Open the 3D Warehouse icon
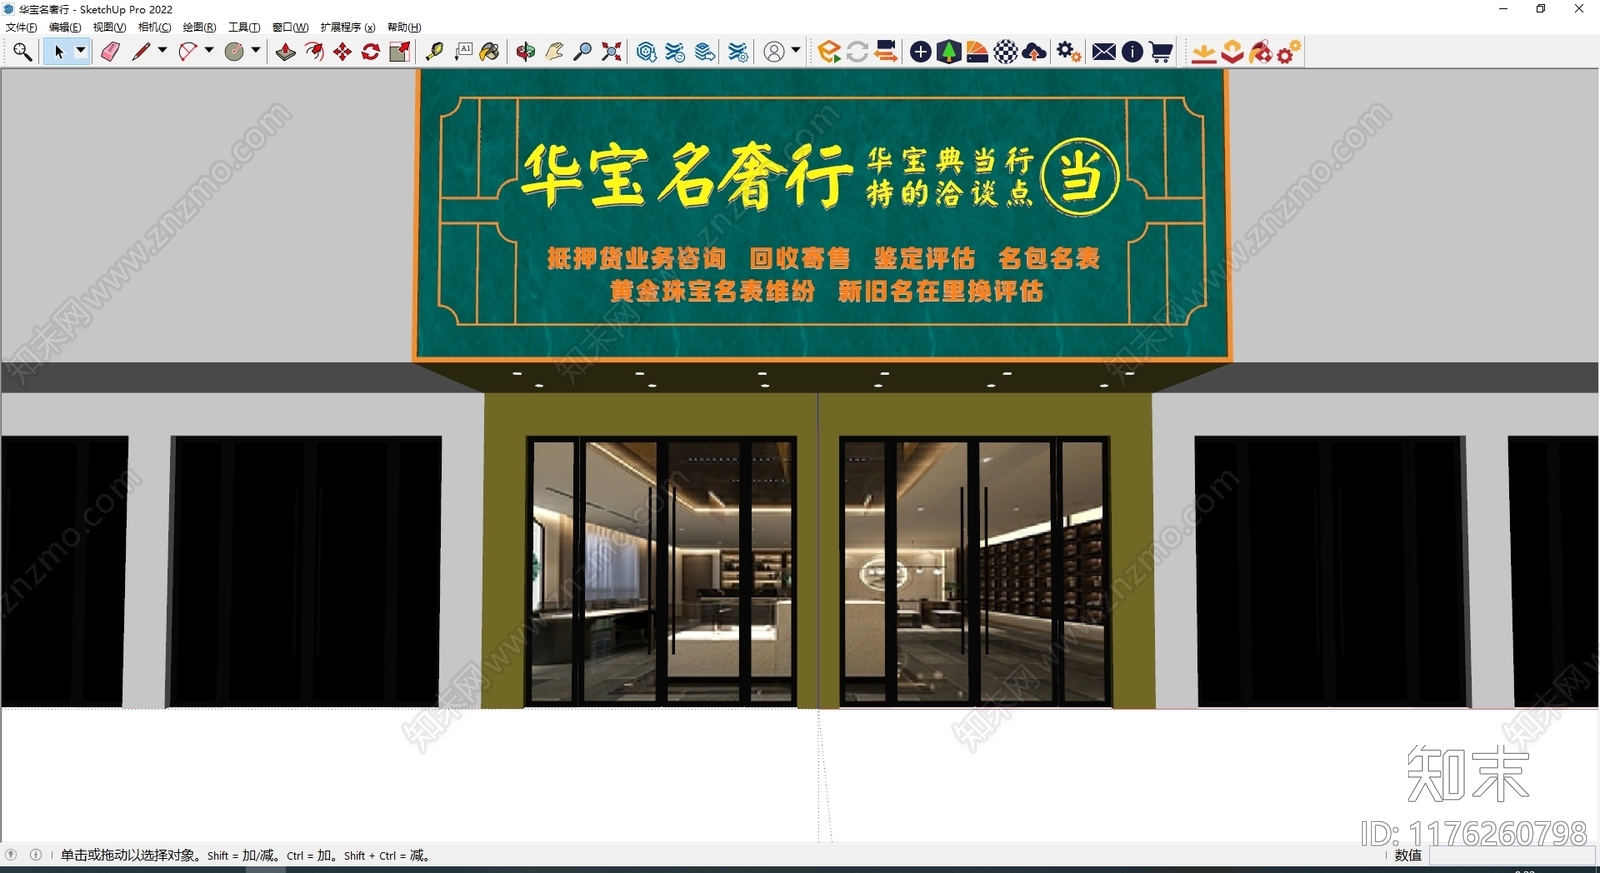Image resolution: width=1600 pixels, height=873 pixels. (x=647, y=52)
